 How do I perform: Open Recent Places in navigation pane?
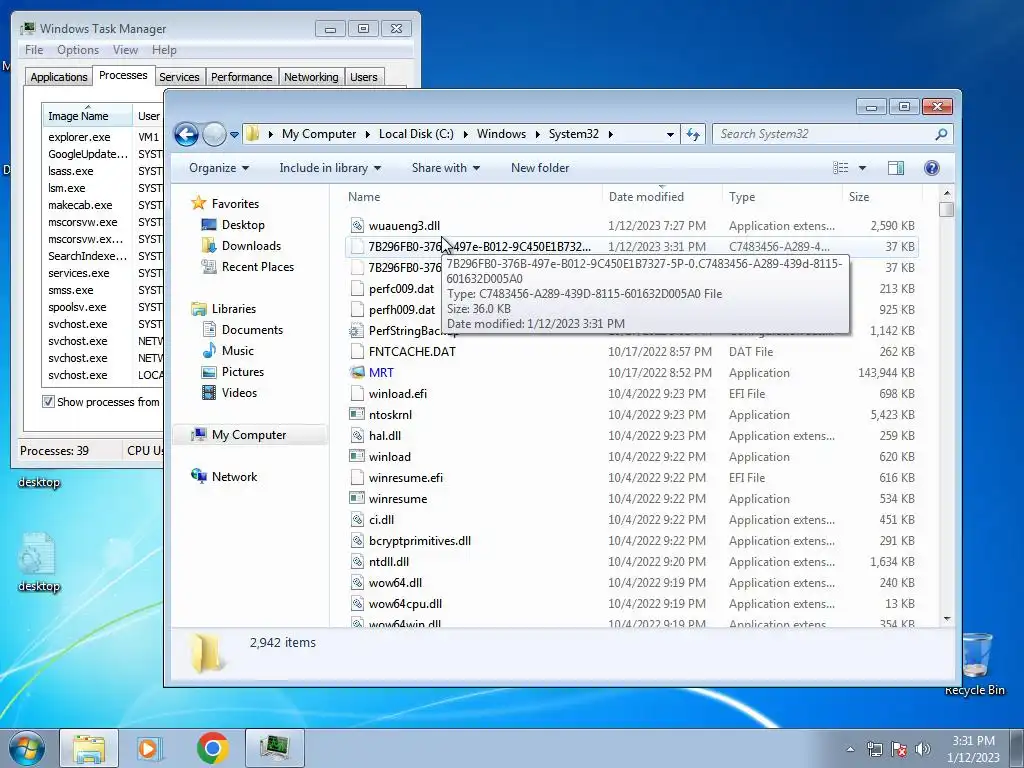click(x=257, y=266)
